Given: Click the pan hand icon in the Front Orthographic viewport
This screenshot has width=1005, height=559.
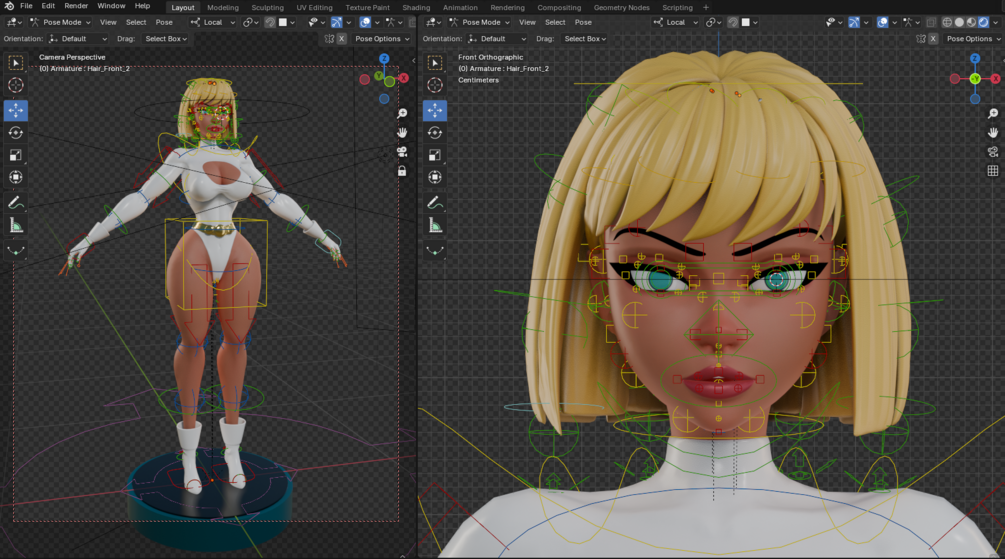Looking at the screenshot, I should click(993, 133).
